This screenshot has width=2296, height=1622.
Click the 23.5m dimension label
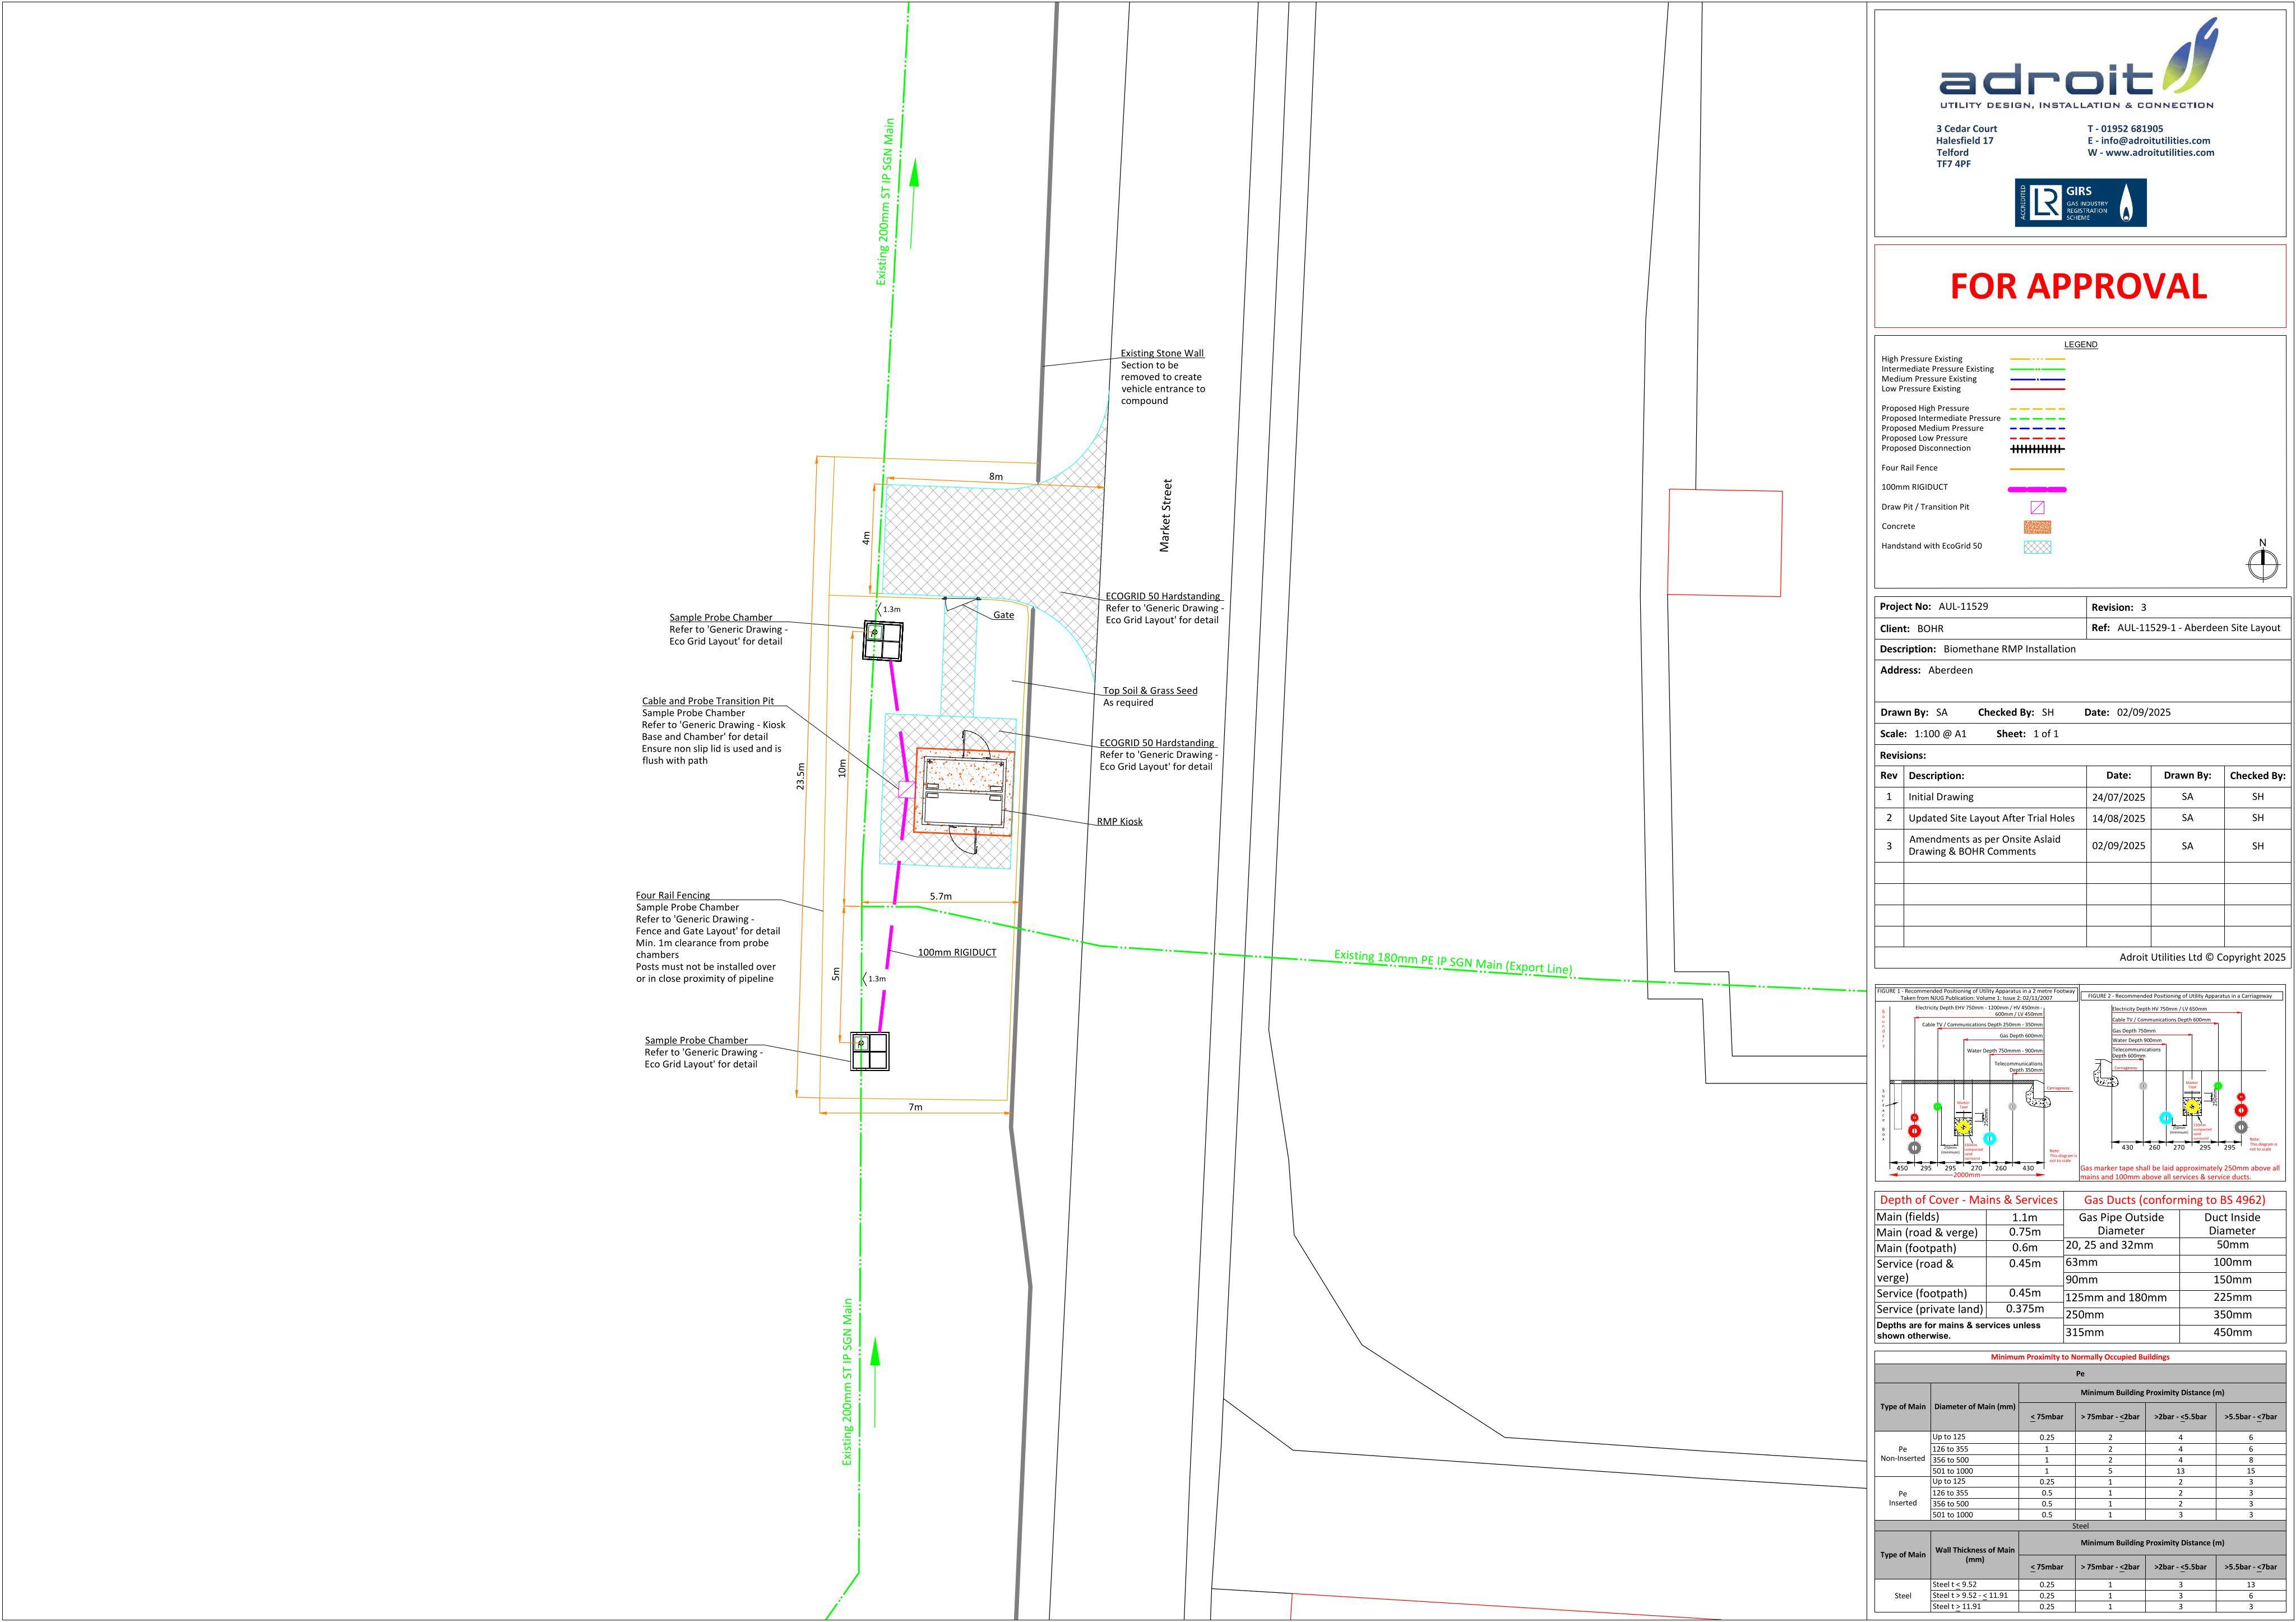tap(800, 777)
